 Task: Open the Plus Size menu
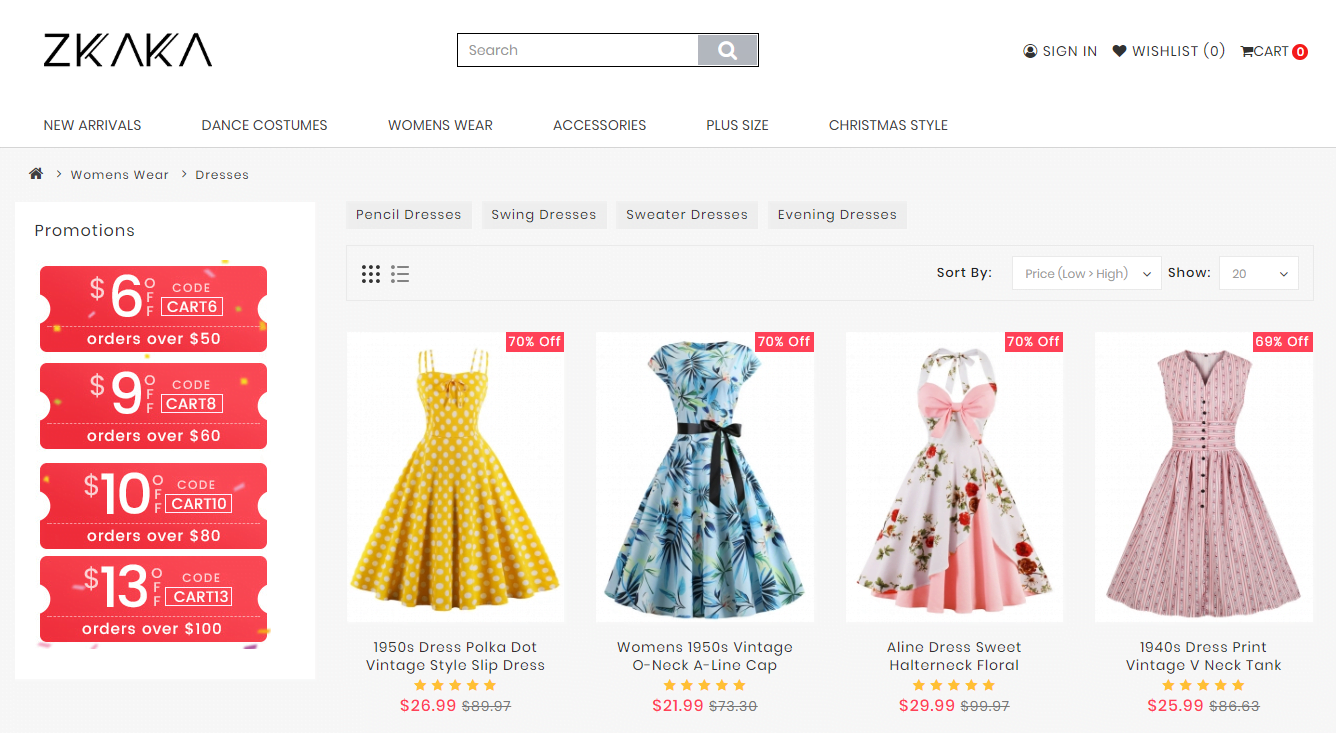[737, 125]
